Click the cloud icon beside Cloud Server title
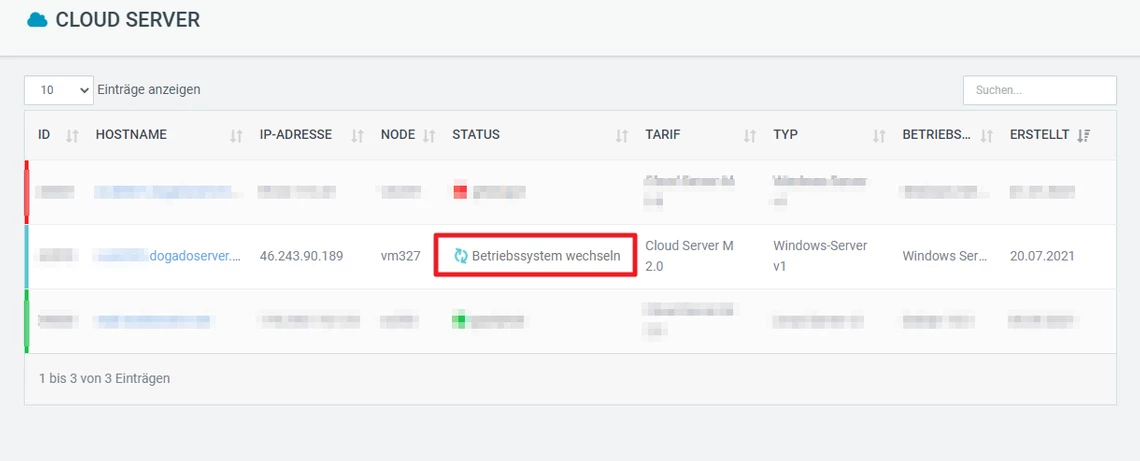The height and width of the screenshot is (461, 1140). pos(37,20)
